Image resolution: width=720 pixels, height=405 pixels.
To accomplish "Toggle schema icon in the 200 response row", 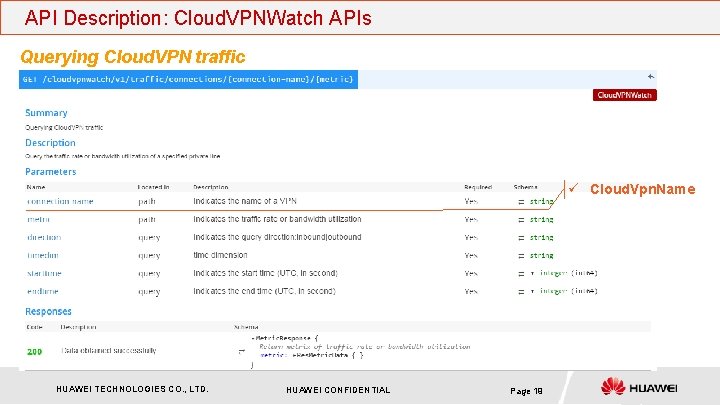I will (x=242, y=351).
